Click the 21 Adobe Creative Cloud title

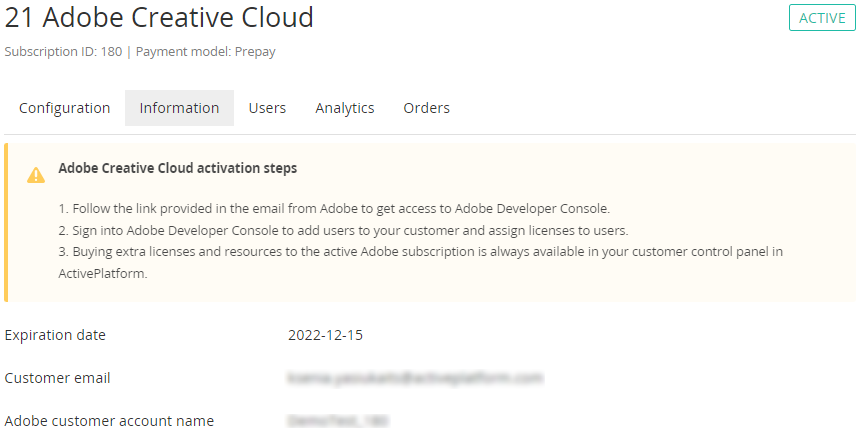[159, 18]
